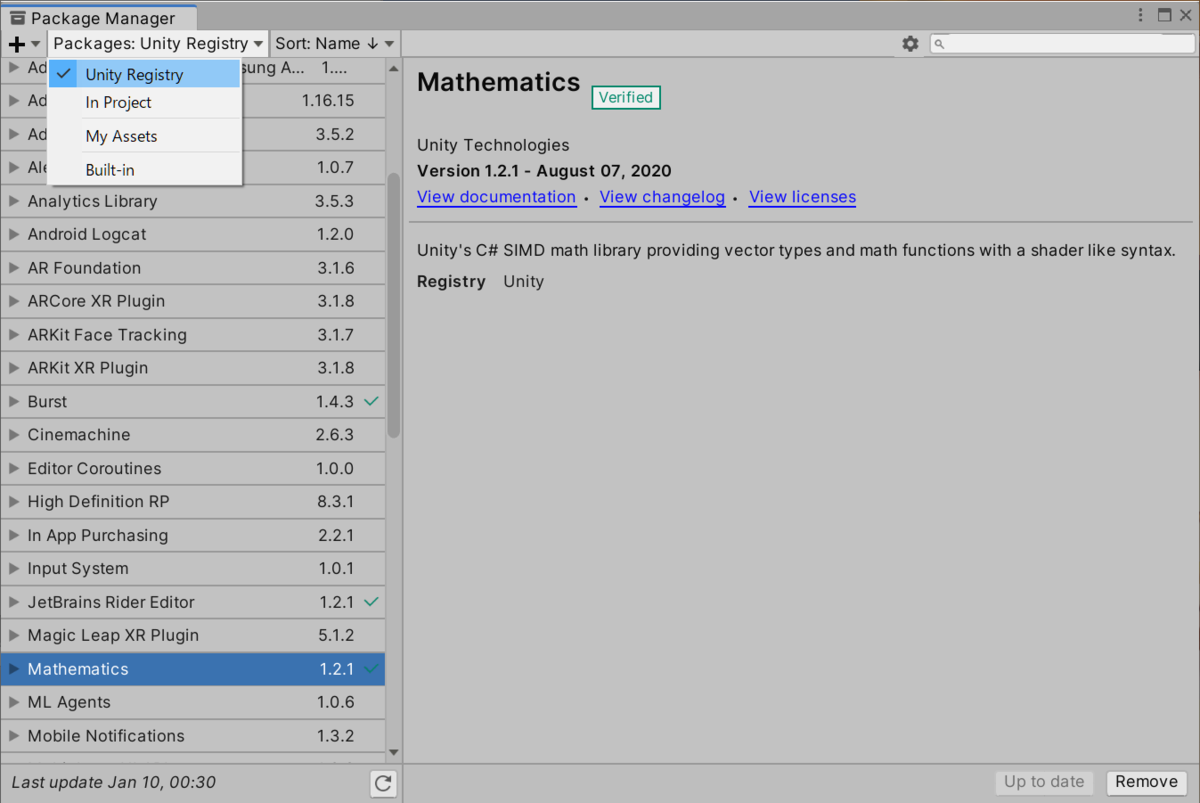Choose Built-in from the menu

pyautogui.click(x=145, y=170)
